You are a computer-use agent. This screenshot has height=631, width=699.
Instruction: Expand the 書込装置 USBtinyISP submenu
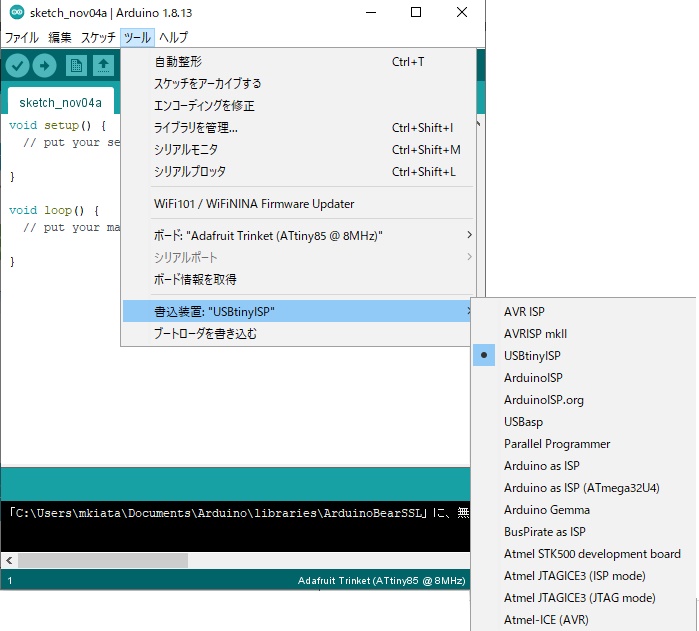click(x=298, y=311)
